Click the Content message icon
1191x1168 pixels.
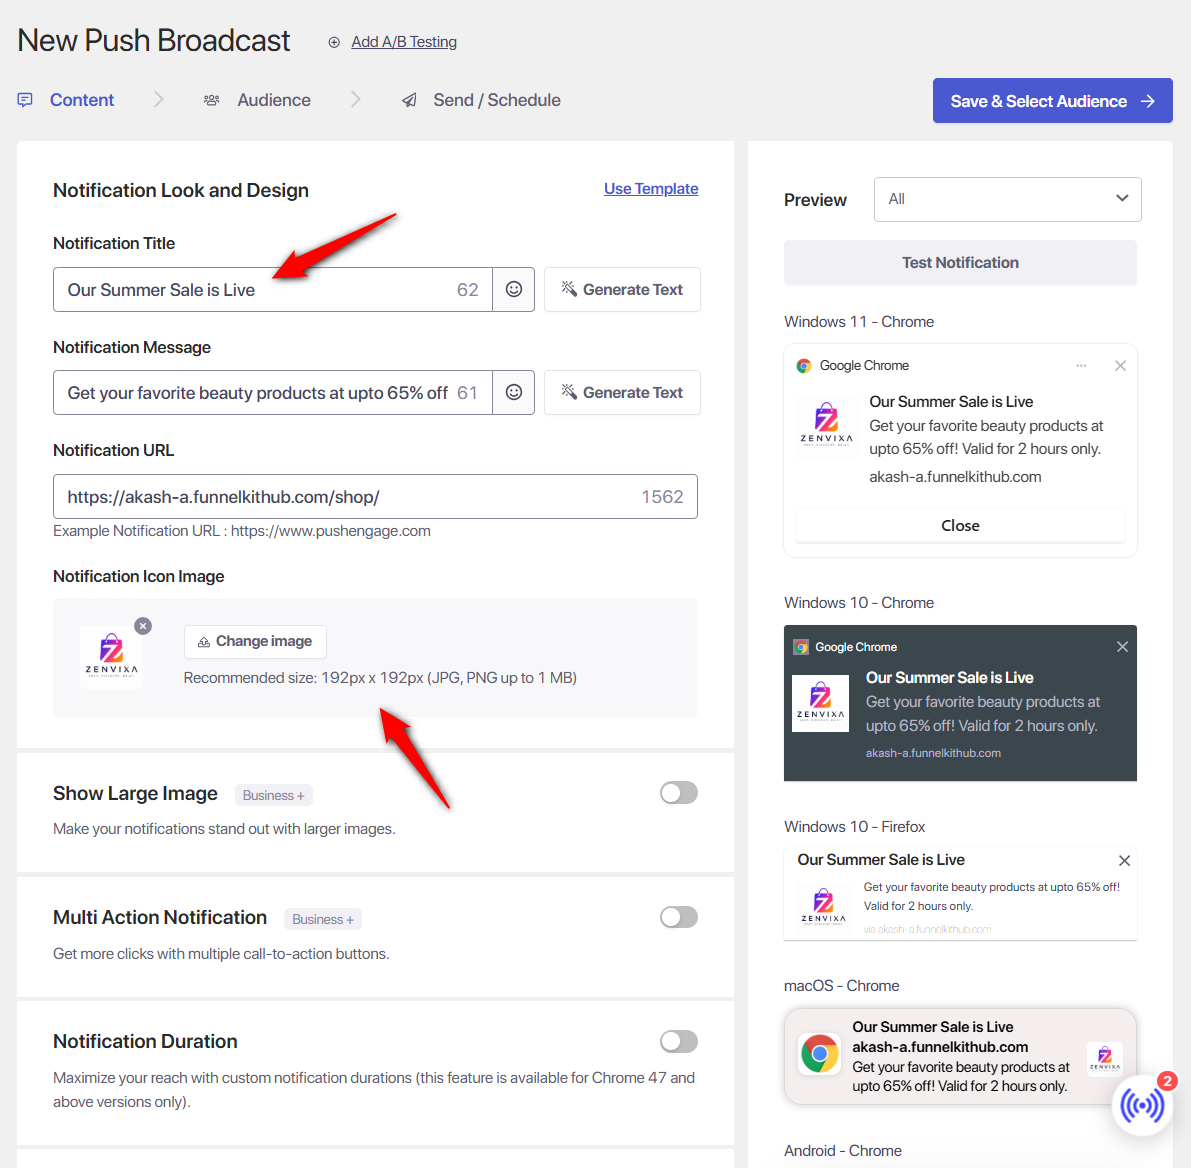[x=25, y=100]
